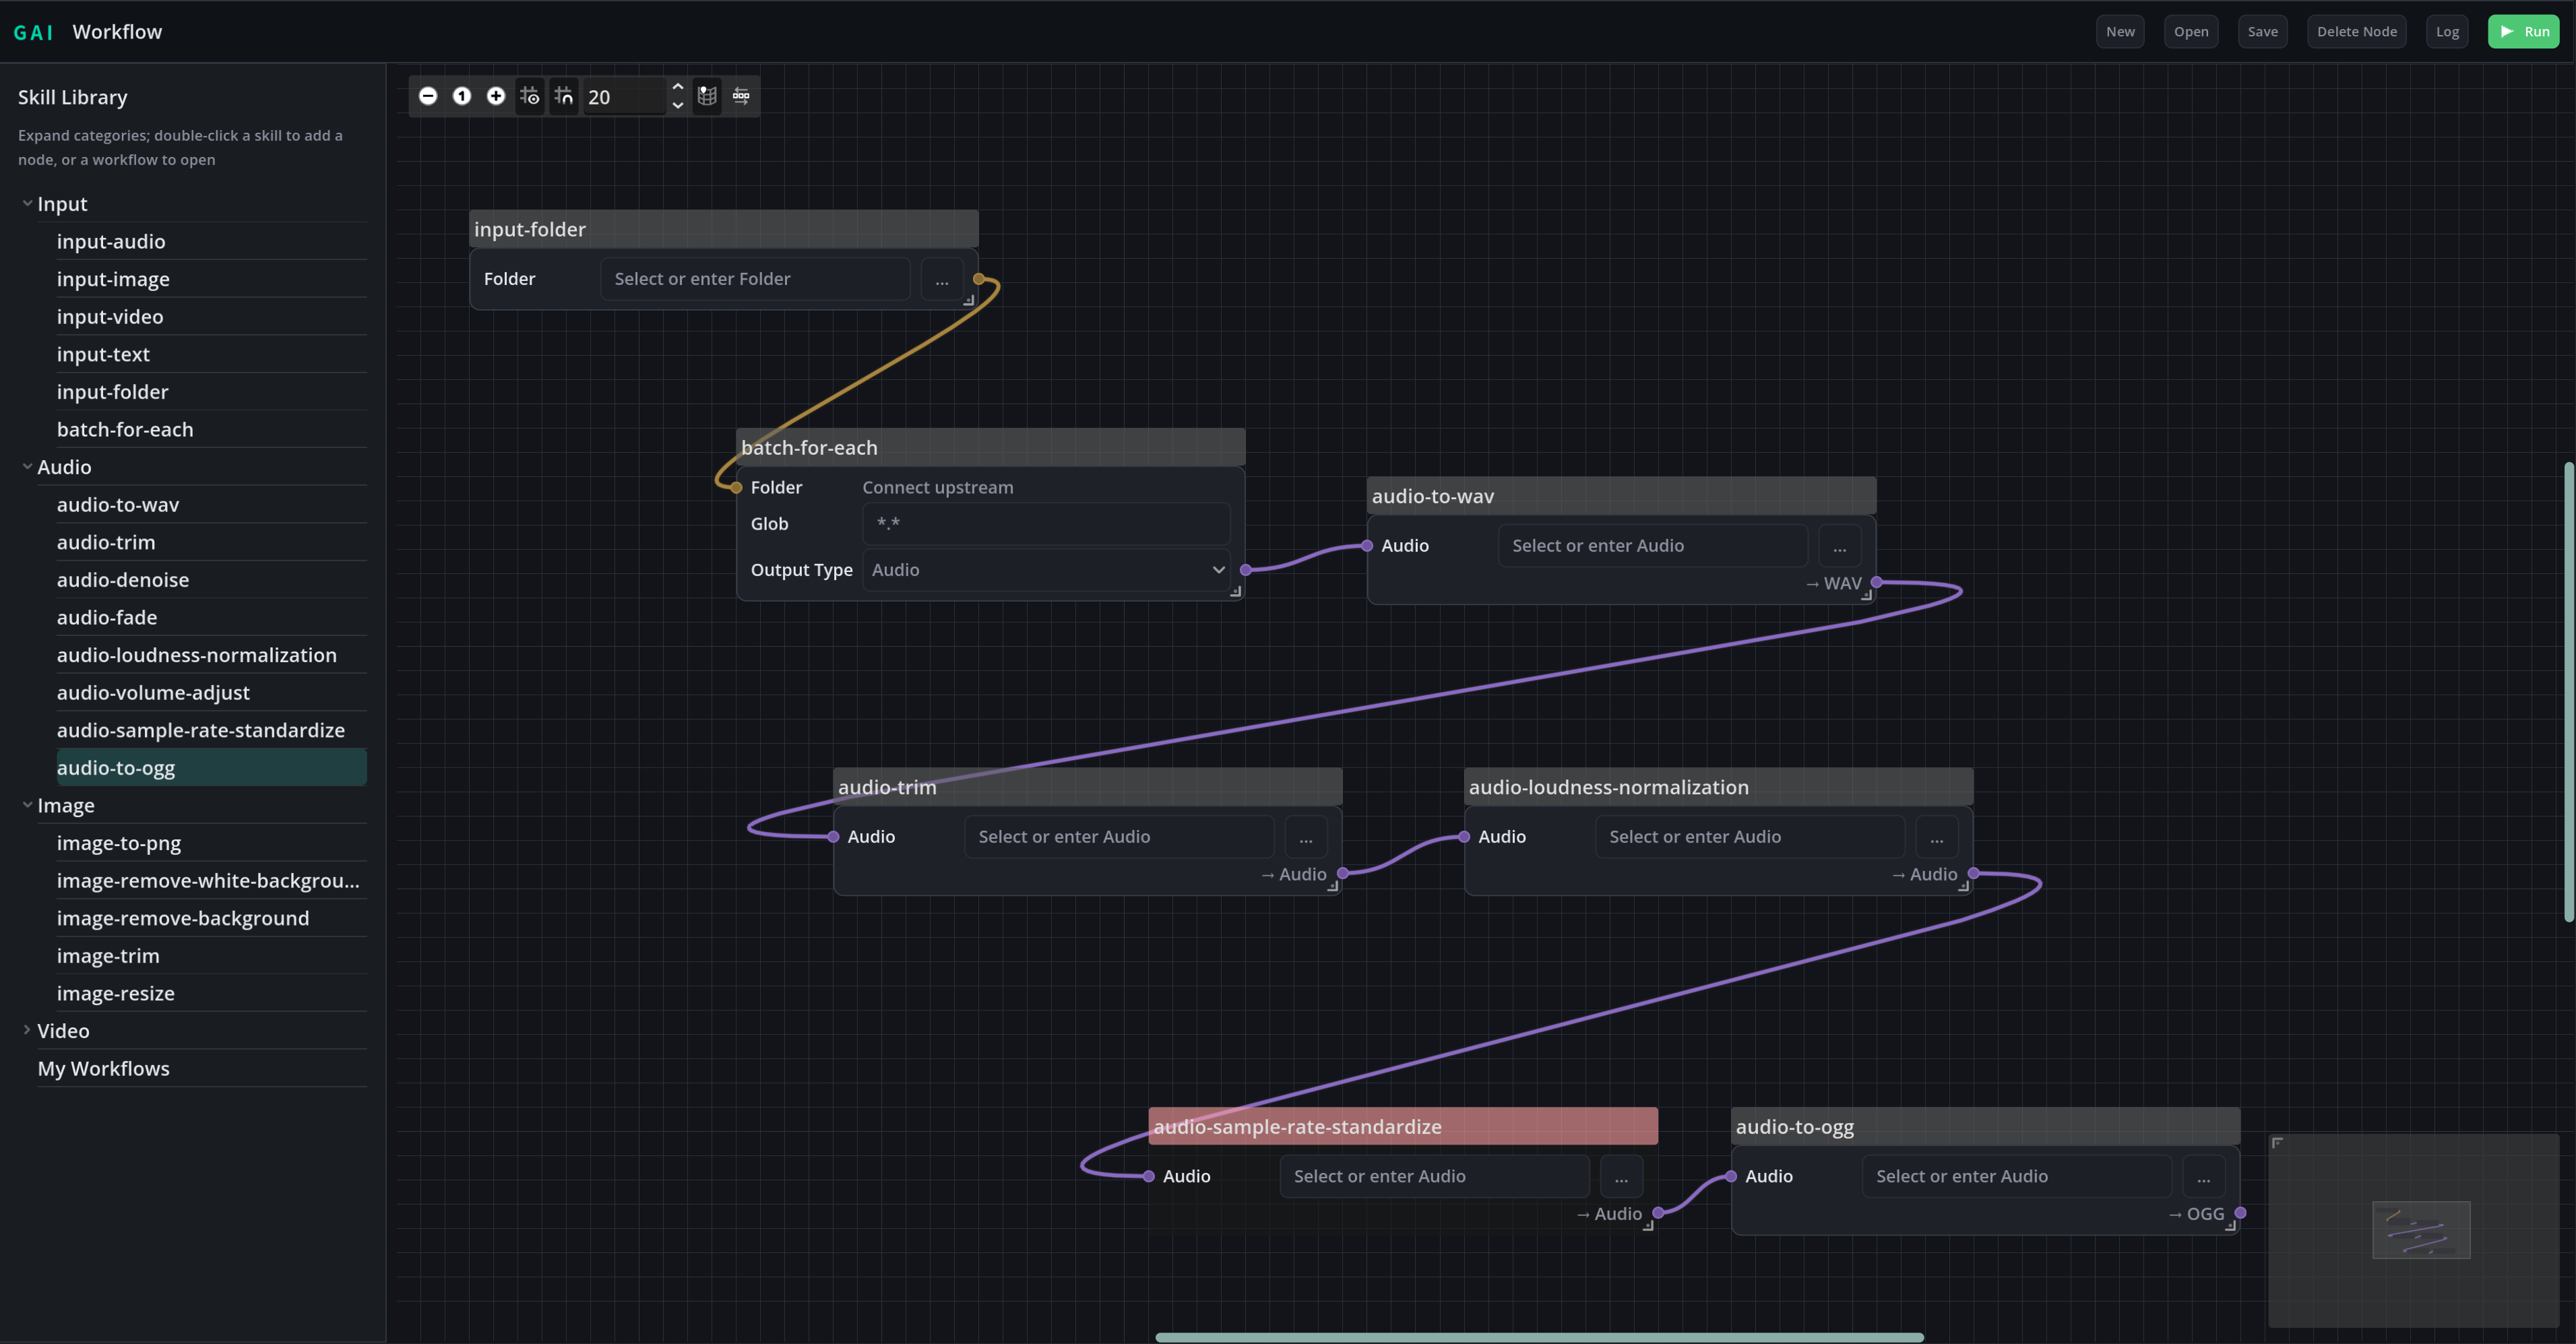Zoom out the canvas with the minus icon
This screenshot has width=2576, height=1344.
tap(428, 96)
